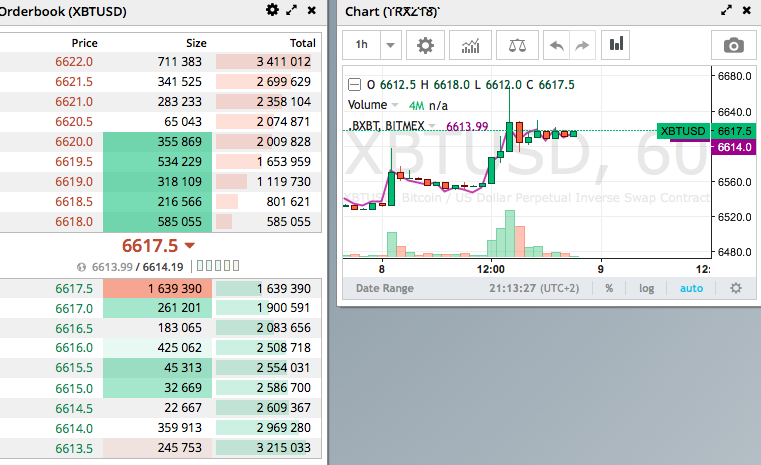761x465 pixels.
Task: Redo the chart action
Action: pos(582,45)
